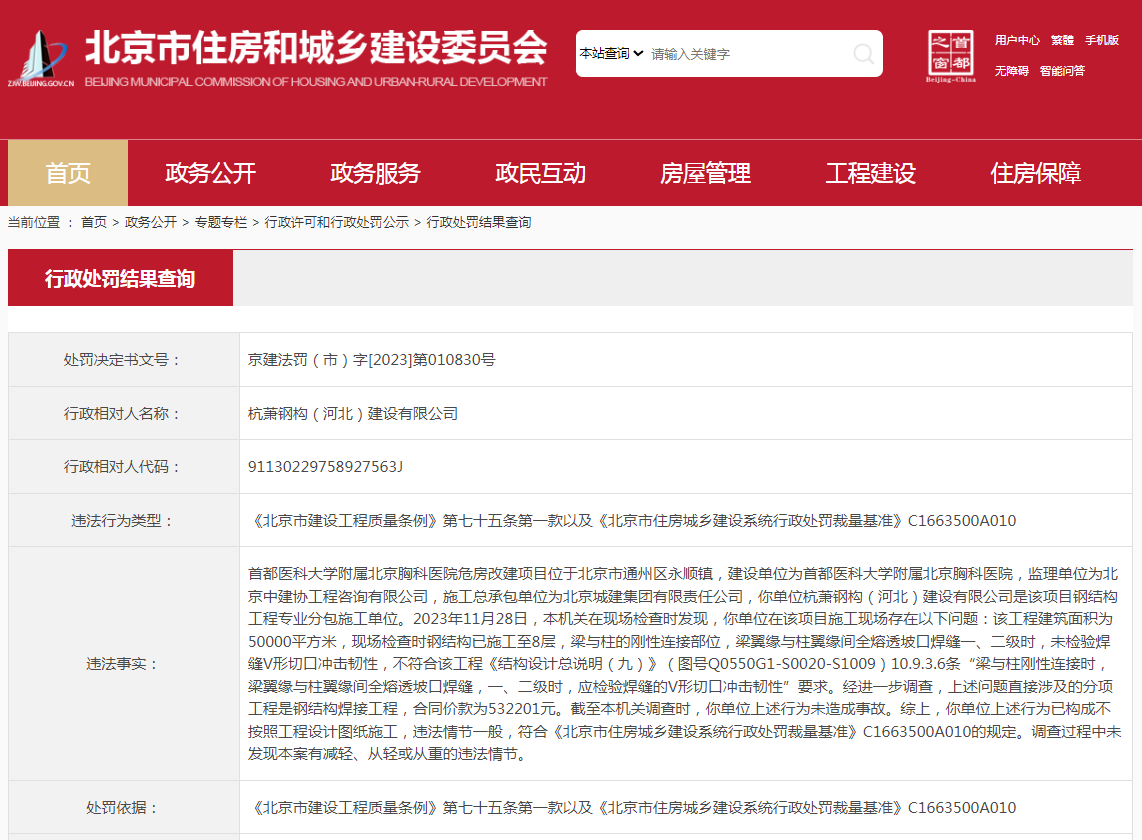The height and width of the screenshot is (840, 1142).
Task: Select the code 91130229758927563J
Action: point(326,467)
